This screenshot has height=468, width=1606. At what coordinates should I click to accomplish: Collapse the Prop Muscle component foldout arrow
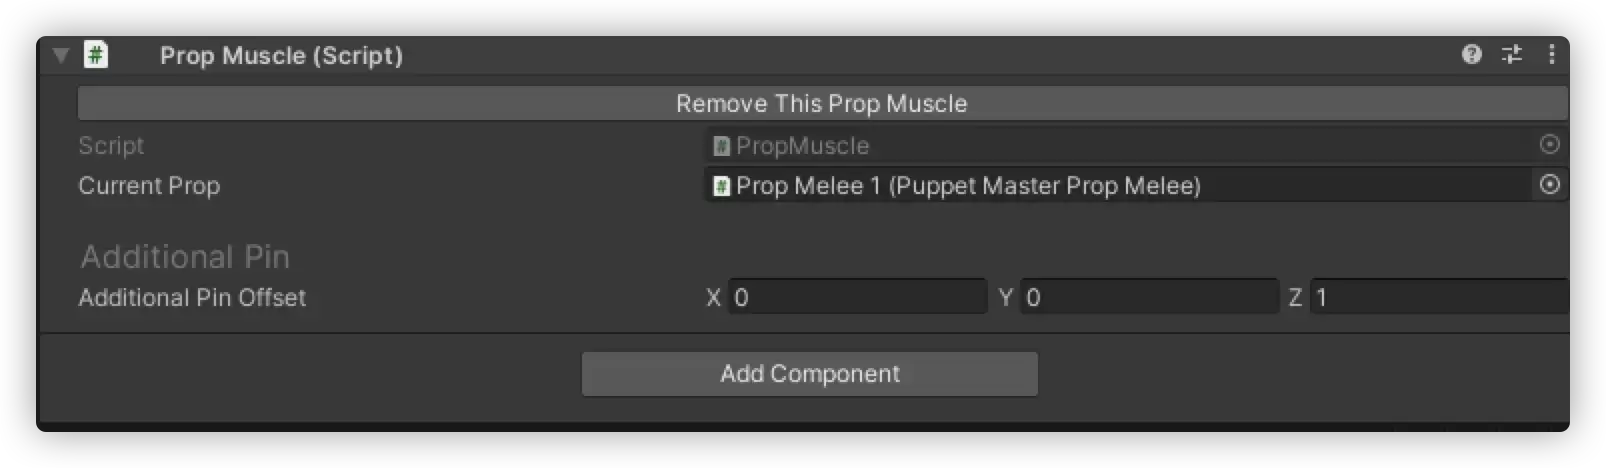click(61, 55)
